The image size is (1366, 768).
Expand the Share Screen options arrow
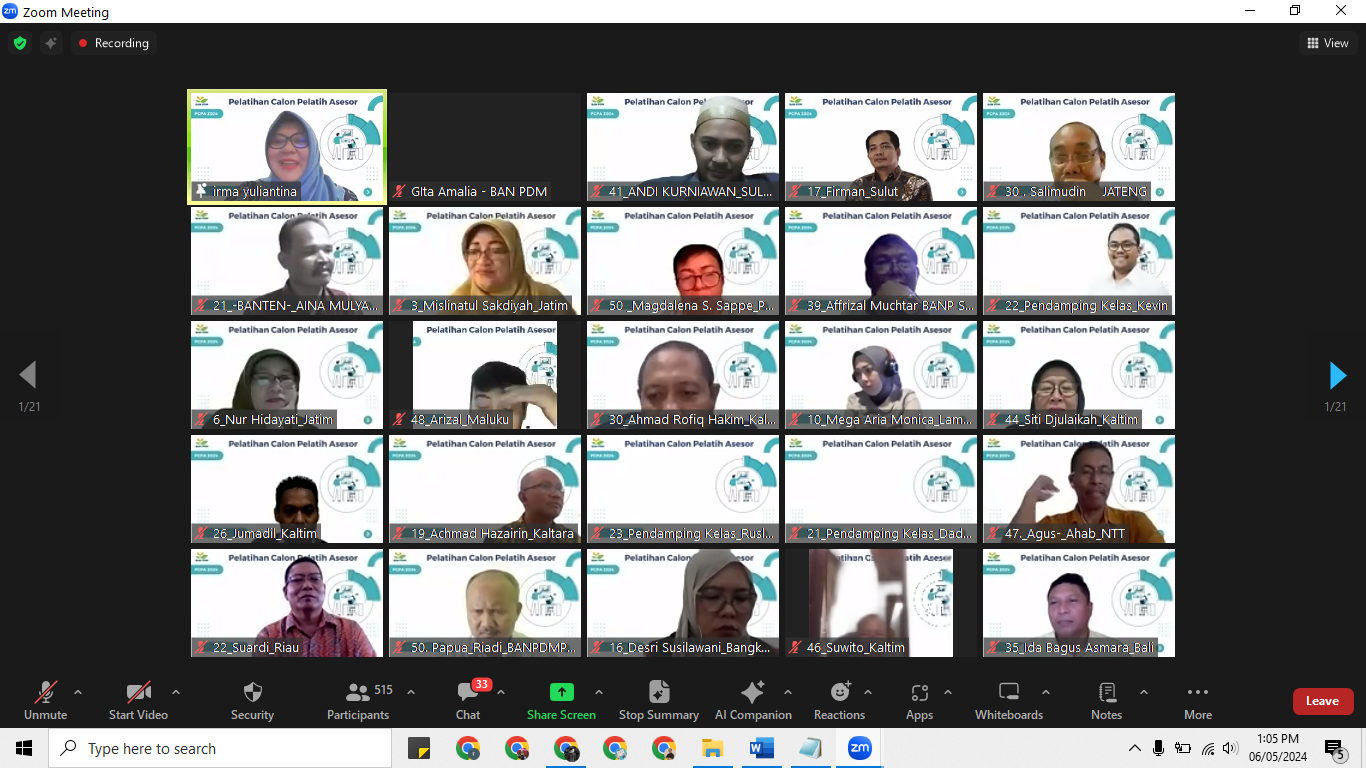pos(599,692)
